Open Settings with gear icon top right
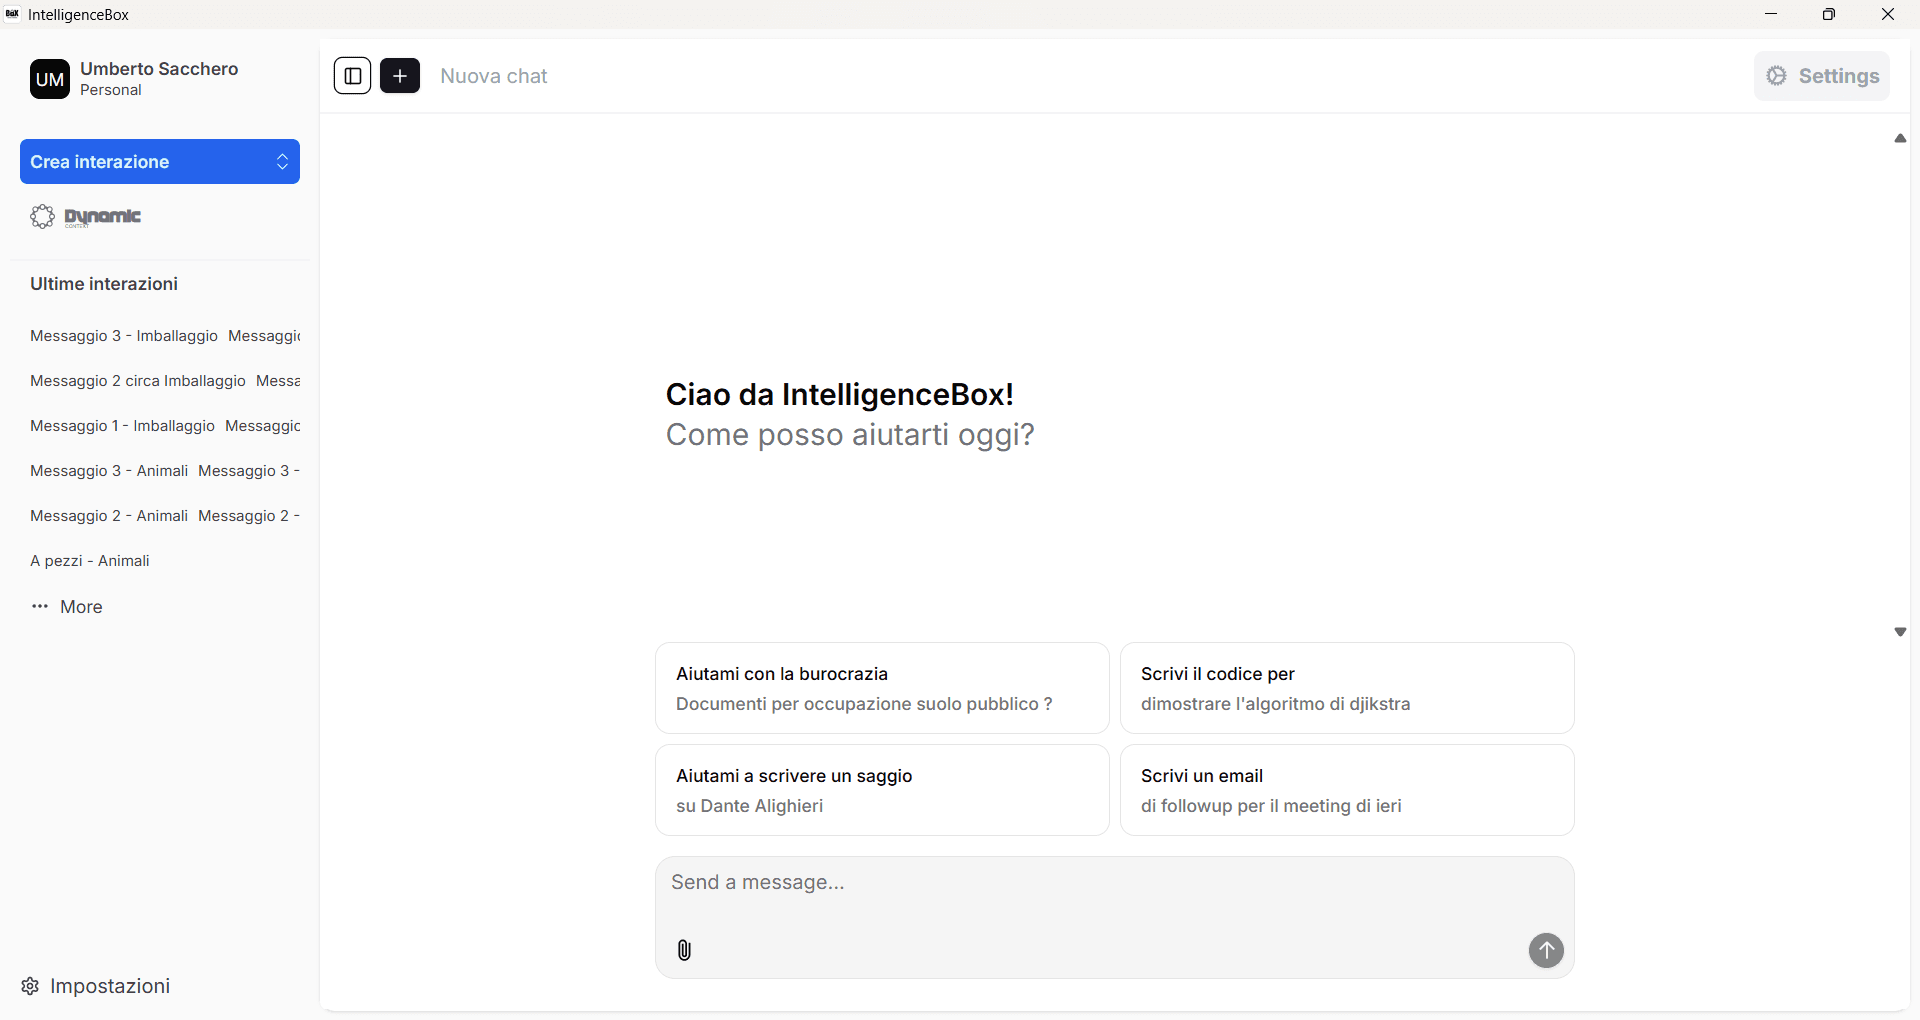The image size is (1920, 1020). tap(1821, 76)
